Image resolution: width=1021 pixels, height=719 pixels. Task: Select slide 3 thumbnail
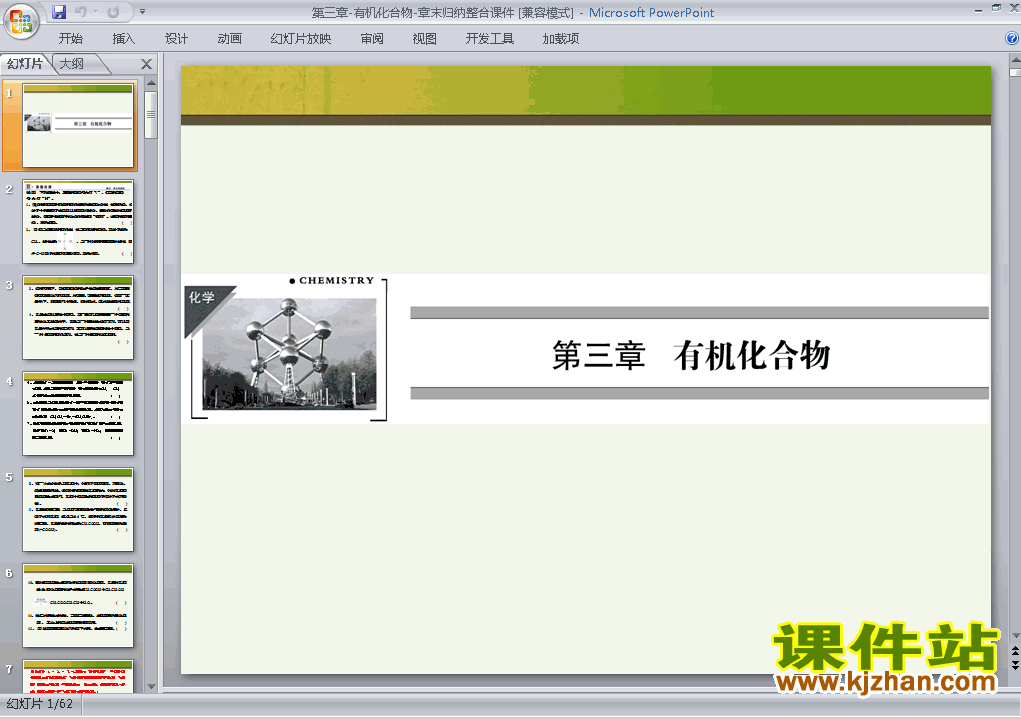tap(77, 317)
